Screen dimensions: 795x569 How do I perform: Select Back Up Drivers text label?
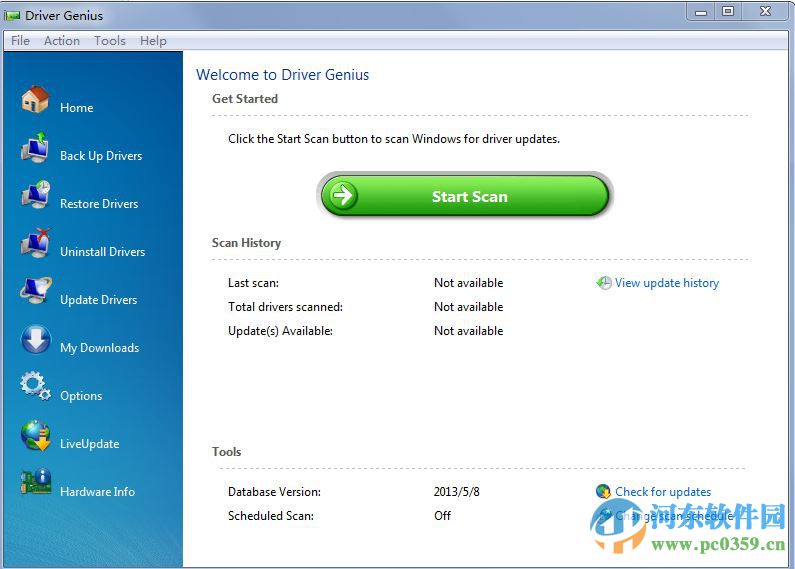(101, 156)
